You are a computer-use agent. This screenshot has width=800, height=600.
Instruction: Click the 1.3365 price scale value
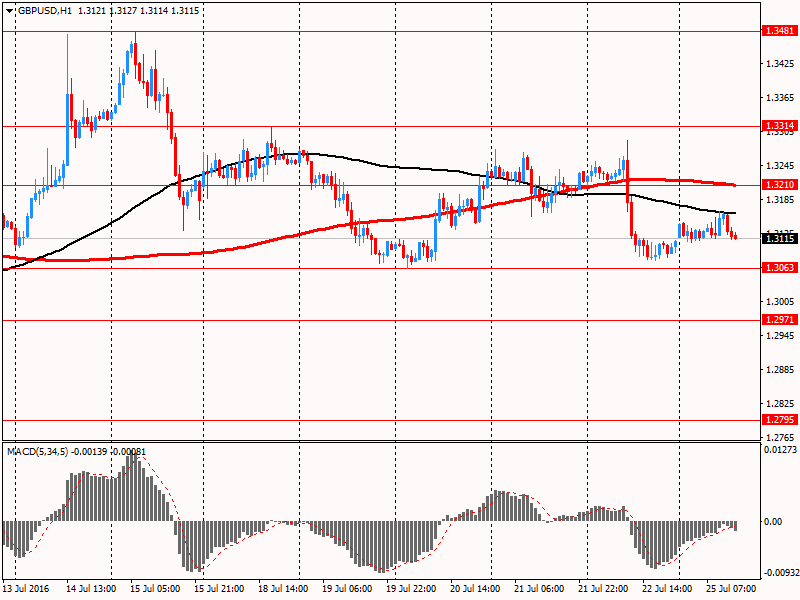(x=781, y=98)
